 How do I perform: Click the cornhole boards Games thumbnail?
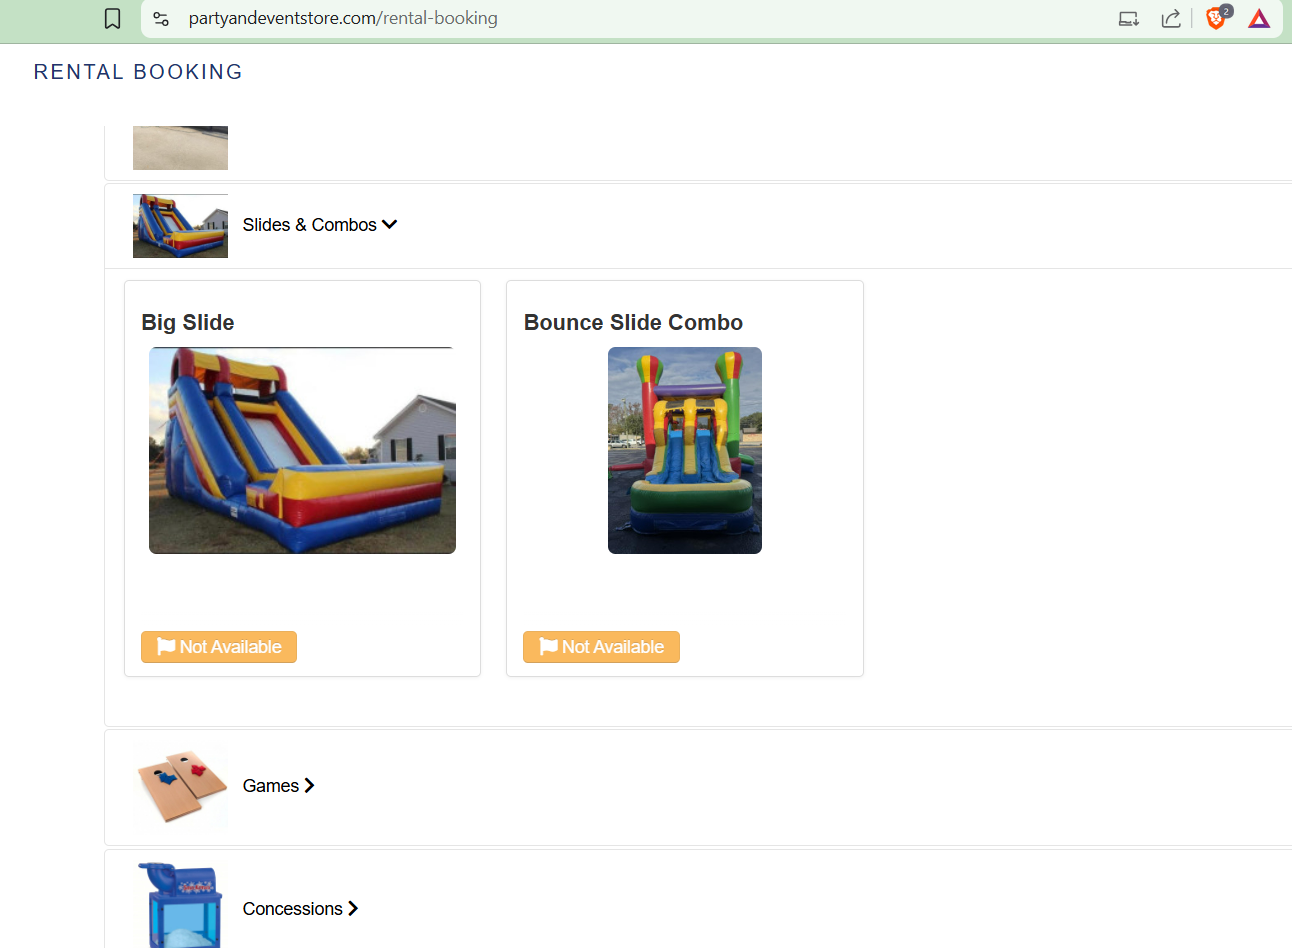180,786
